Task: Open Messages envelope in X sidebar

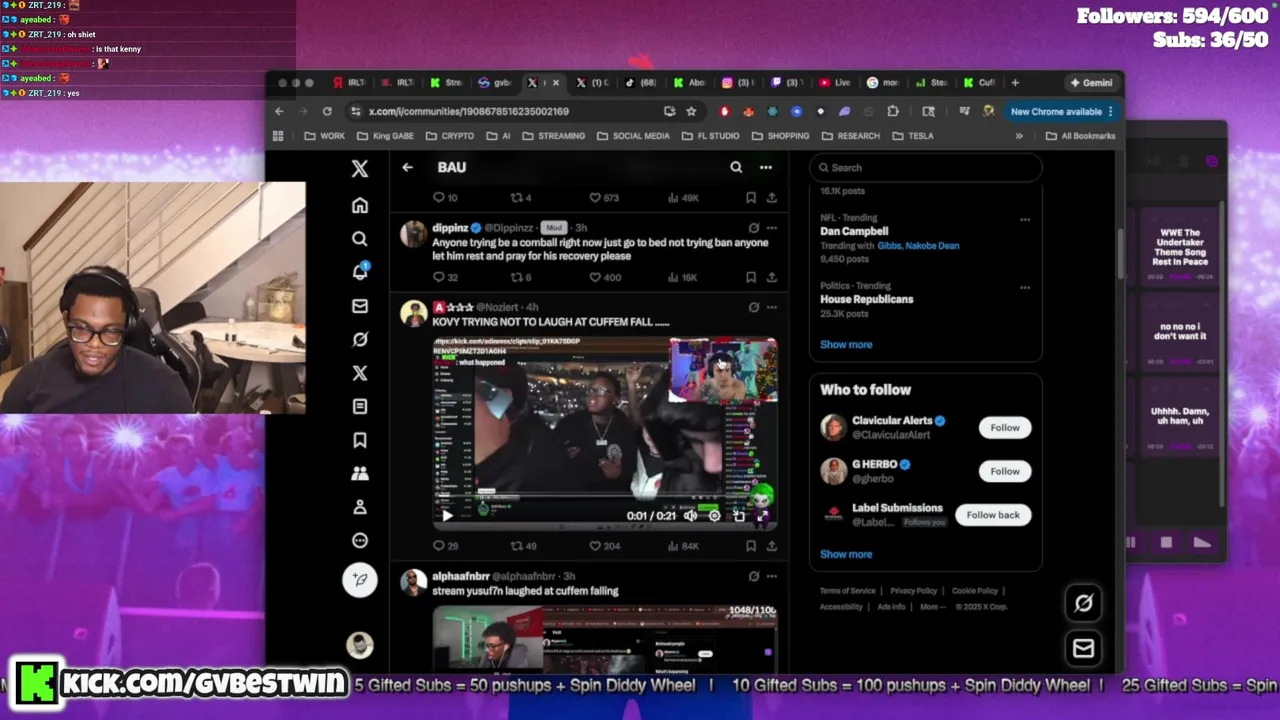Action: [360, 306]
